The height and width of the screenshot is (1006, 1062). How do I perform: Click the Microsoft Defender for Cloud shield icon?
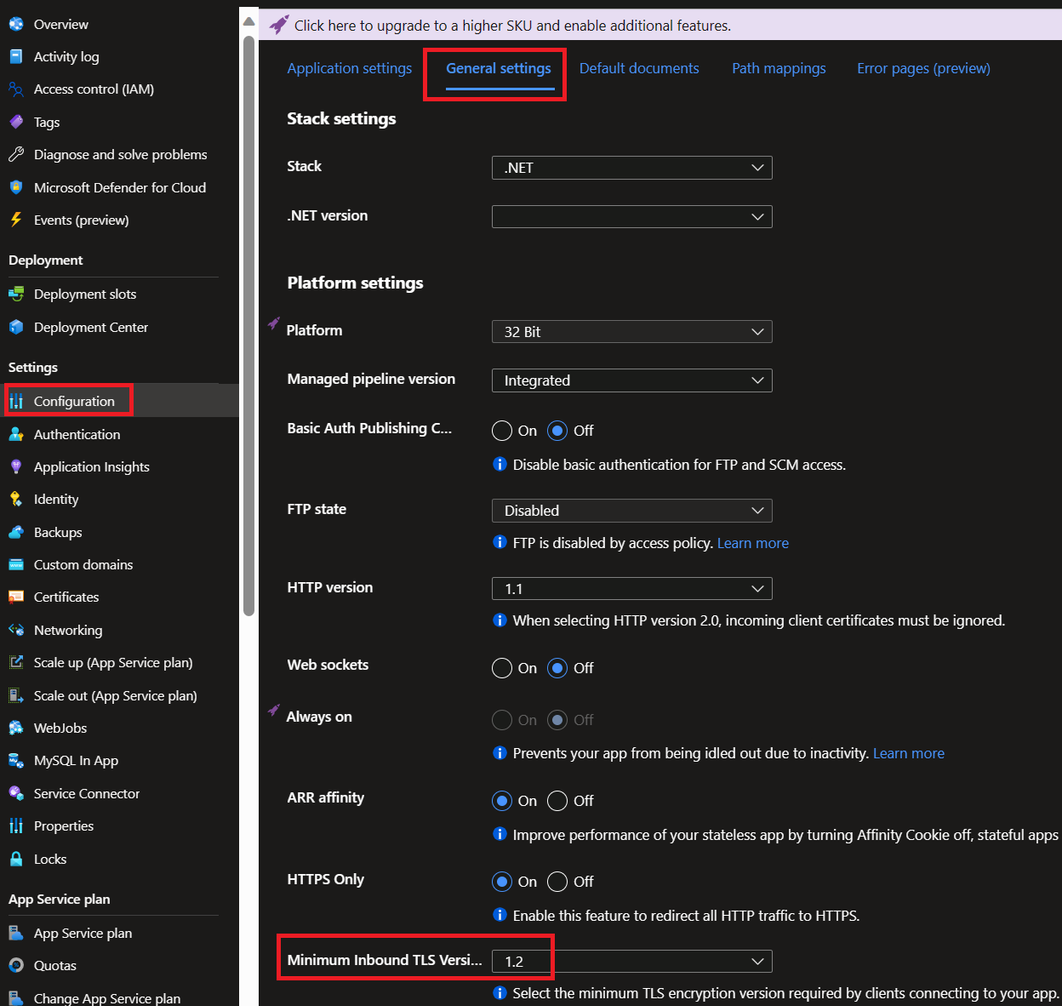(16, 188)
